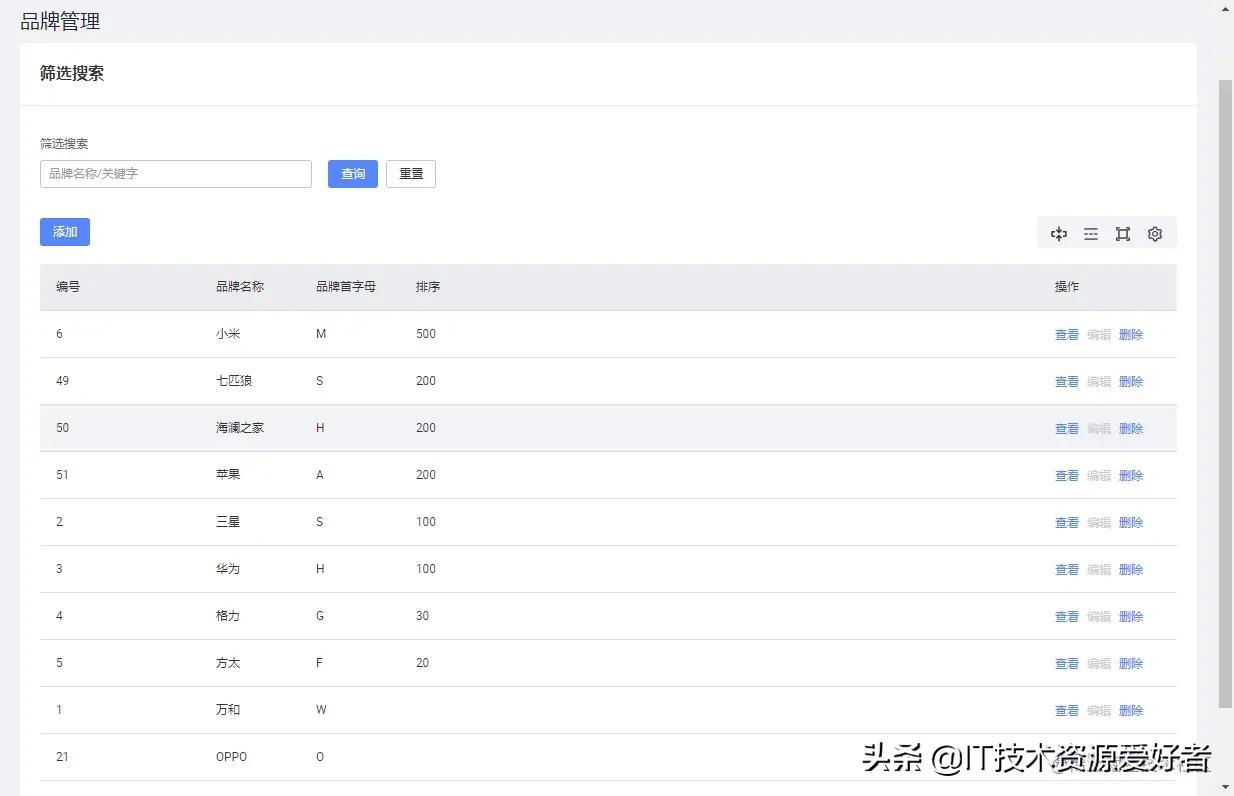Click the 排序 column header
1234x796 pixels.
(x=428, y=287)
